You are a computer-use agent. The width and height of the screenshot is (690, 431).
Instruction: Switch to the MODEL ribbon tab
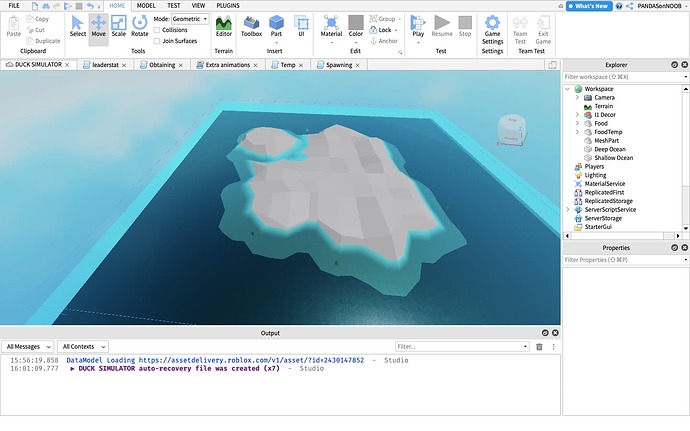[146, 6]
